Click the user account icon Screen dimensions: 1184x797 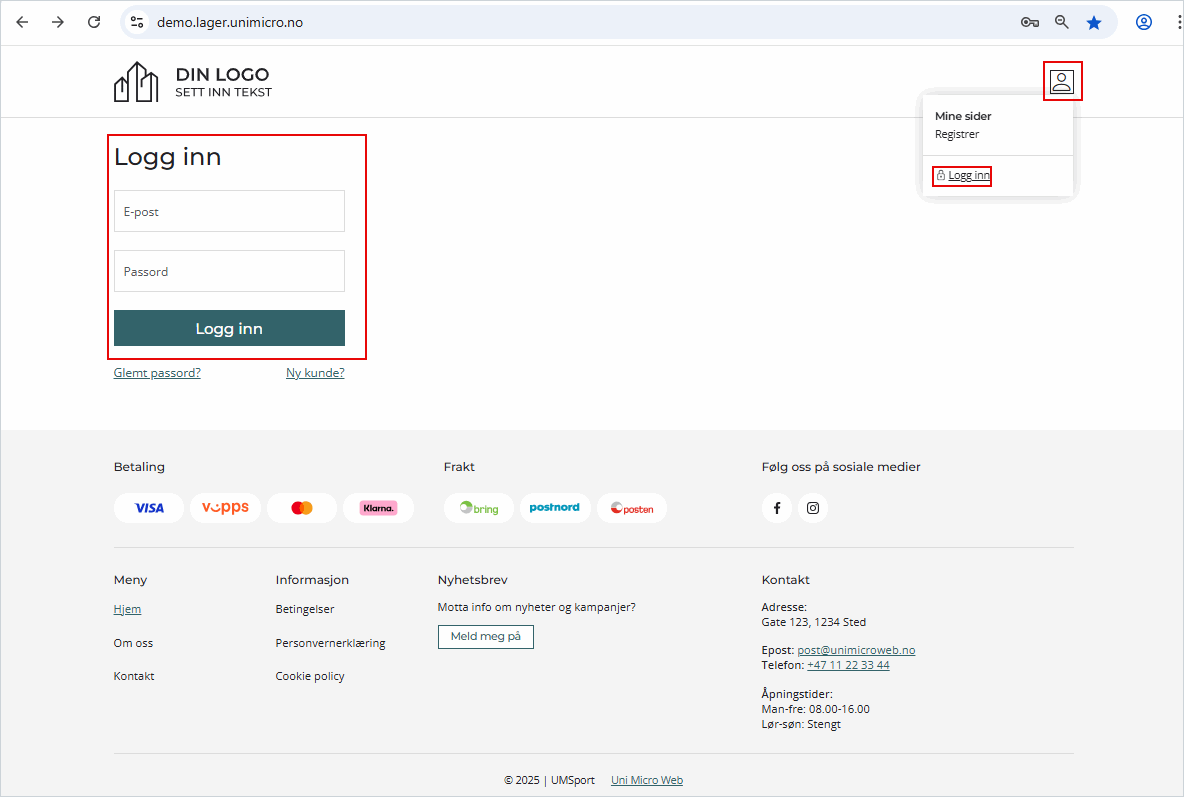pyautogui.click(x=1062, y=81)
